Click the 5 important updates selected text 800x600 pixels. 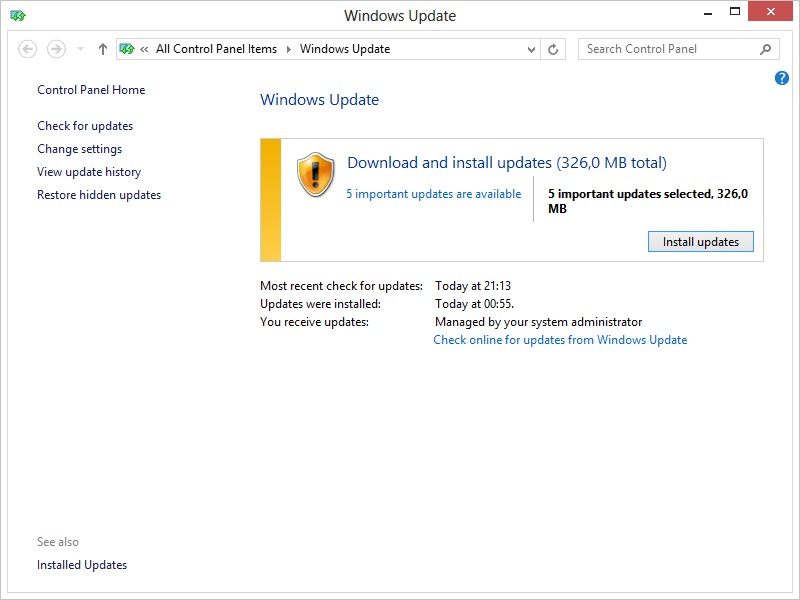pyautogui.click(x=648, y=201)
